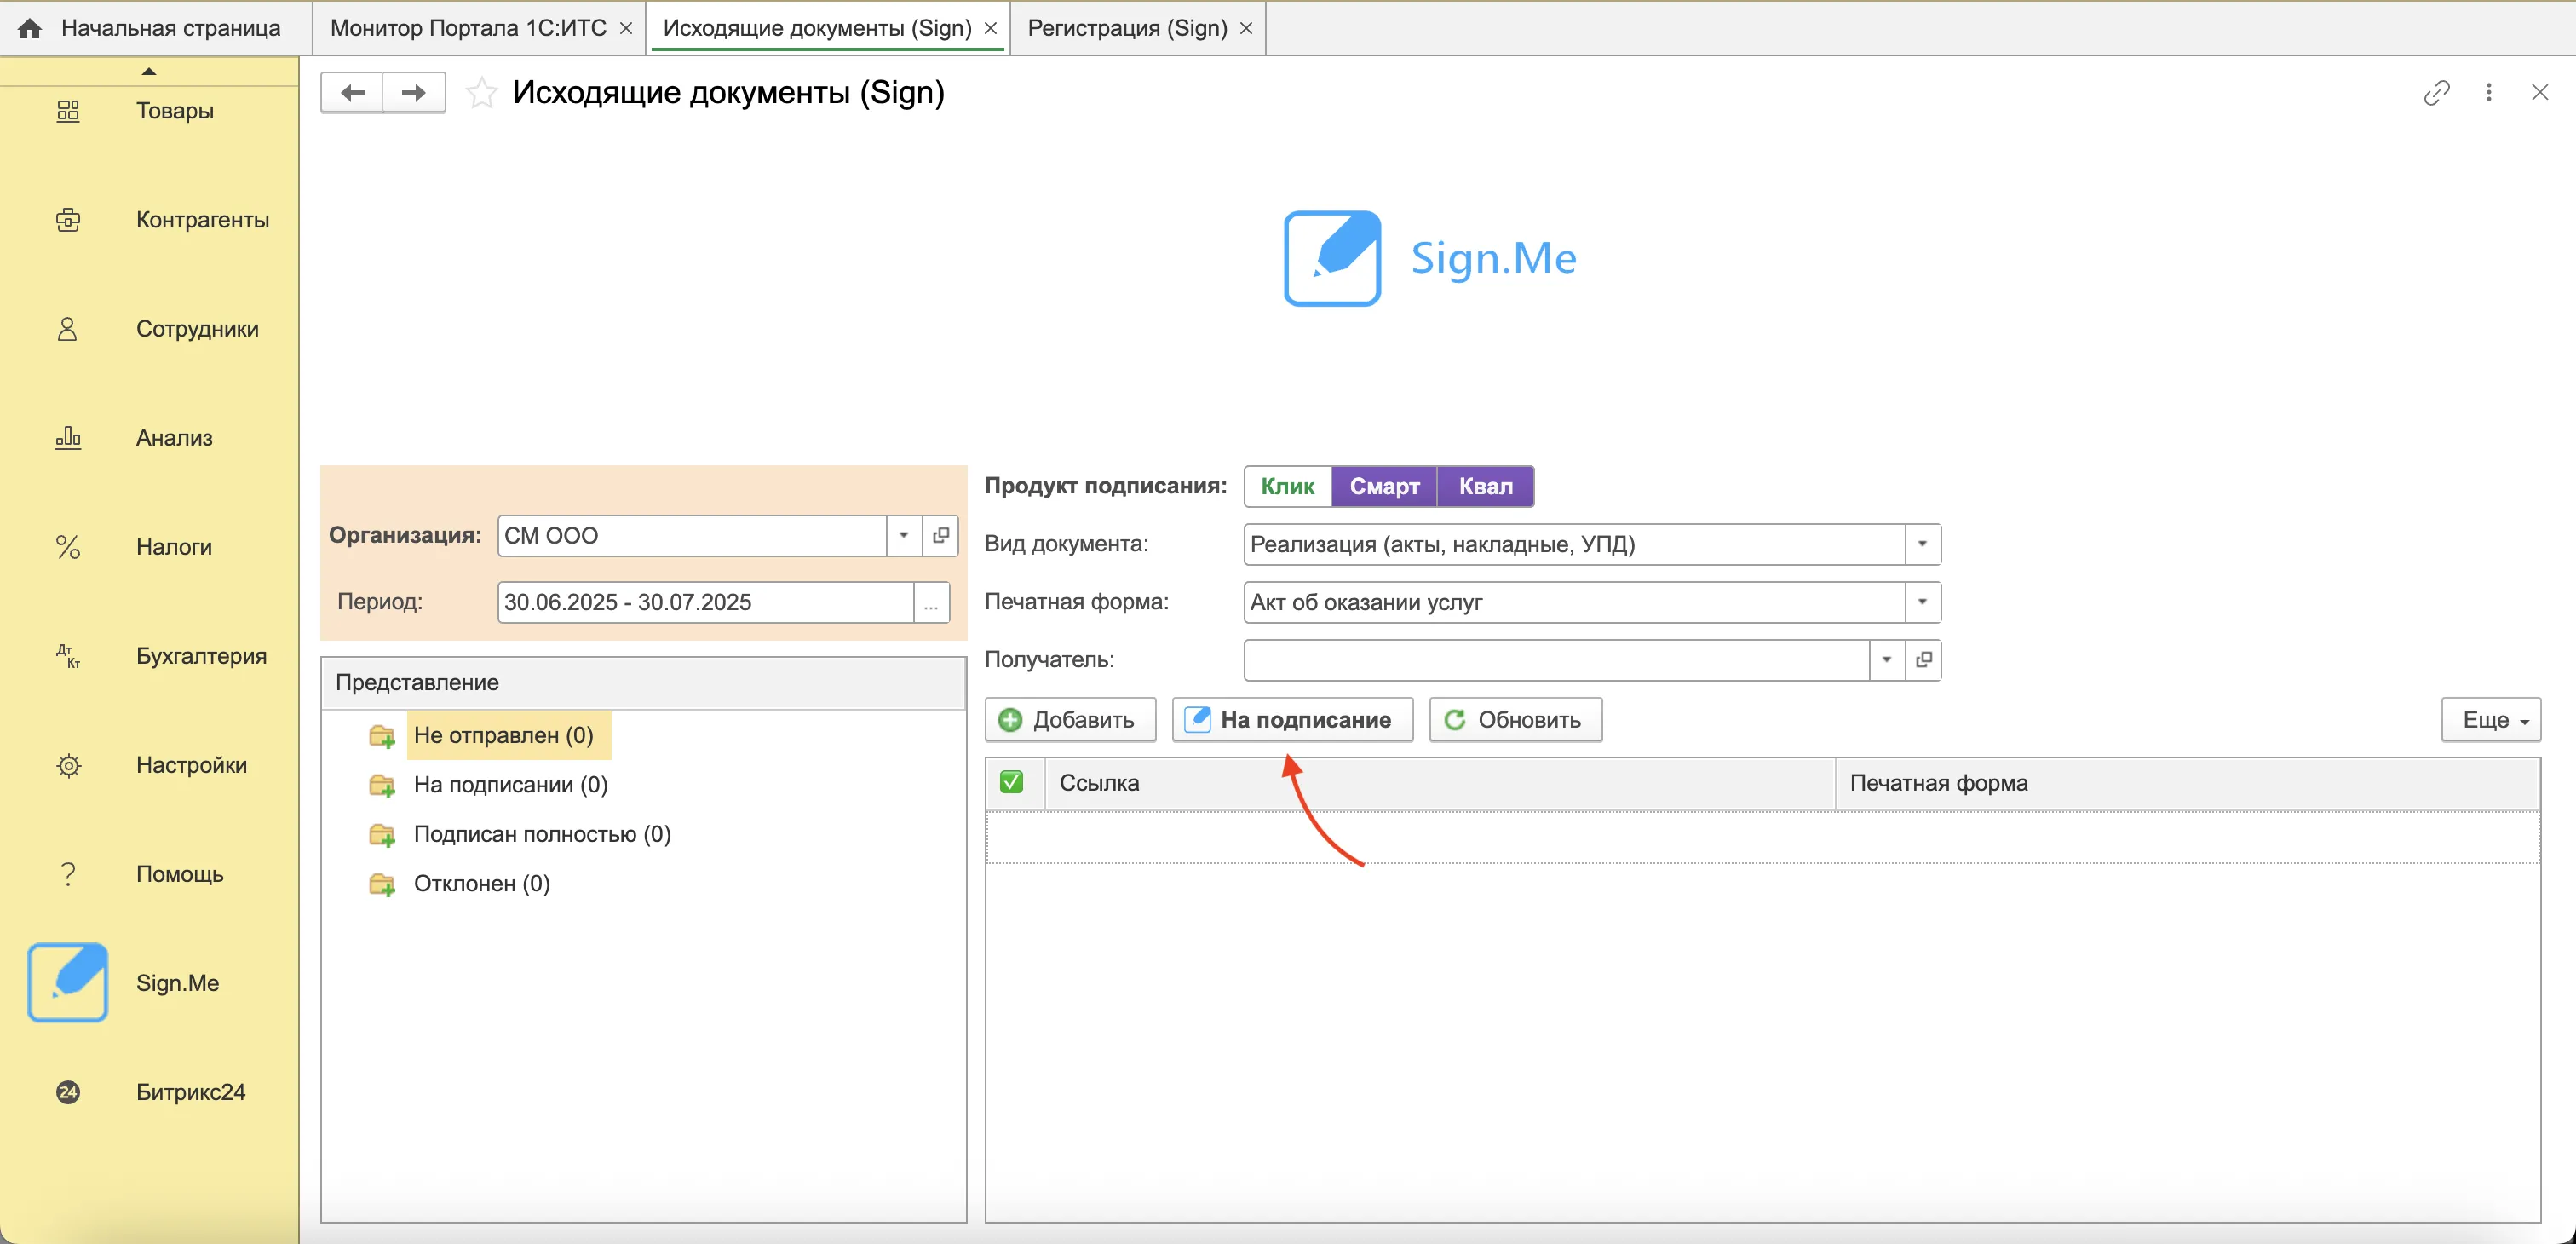Expand the Получатель dropdown
This screenshot has height=1244, width=2576.
point(1886,660)
